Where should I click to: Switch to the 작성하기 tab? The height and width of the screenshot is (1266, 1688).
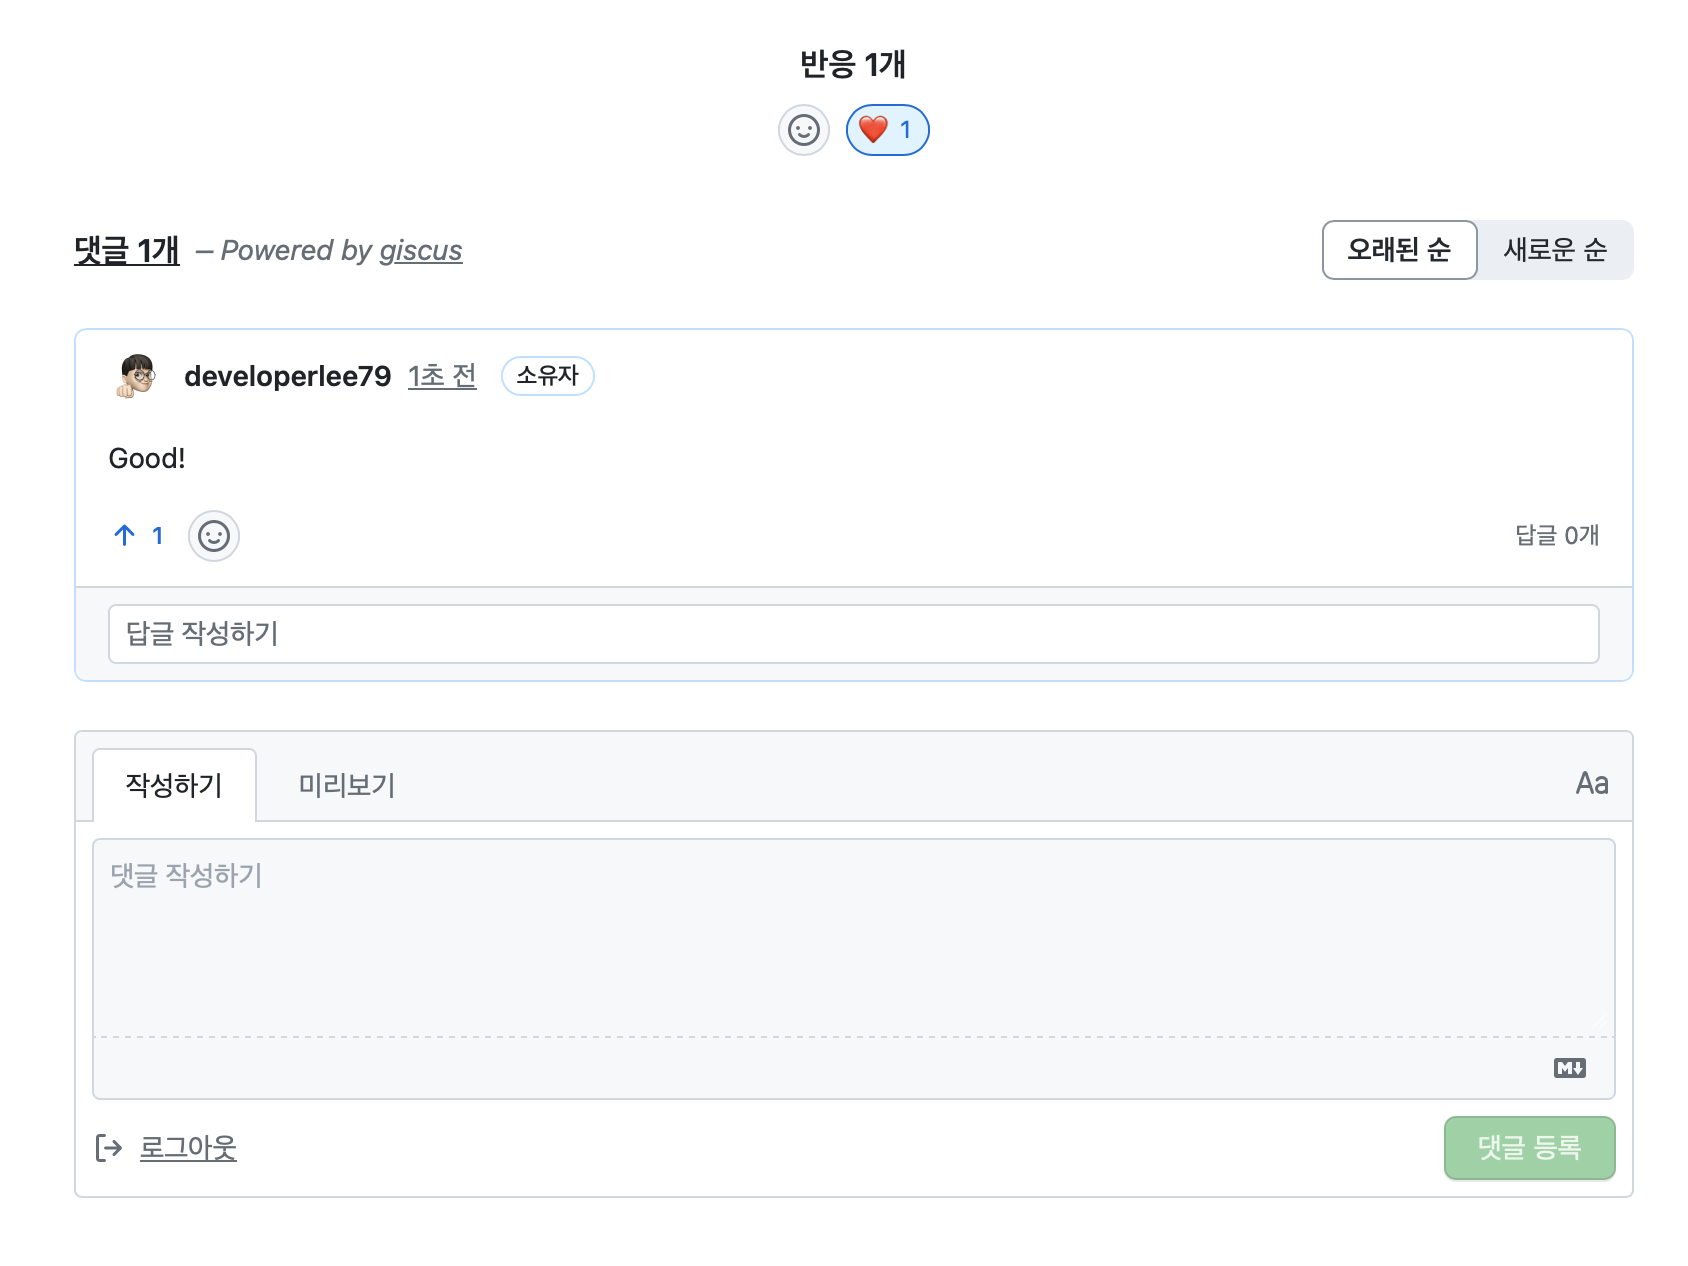175,785
